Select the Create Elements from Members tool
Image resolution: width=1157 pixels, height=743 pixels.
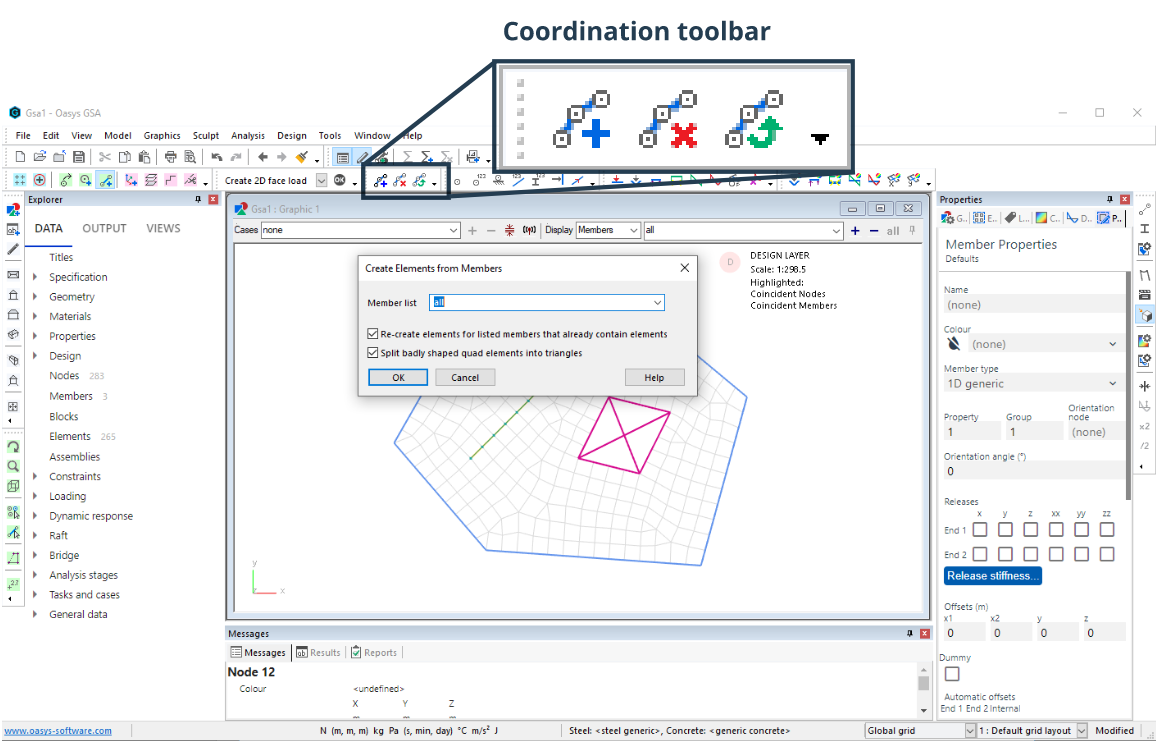pos(380,180)
